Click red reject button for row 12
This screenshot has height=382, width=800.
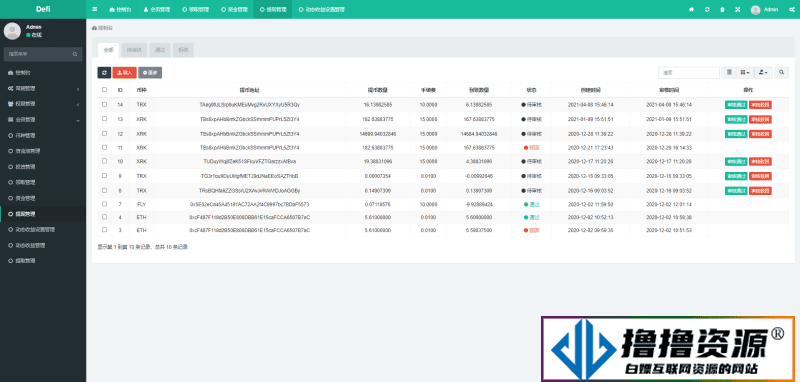pos(760,134)
